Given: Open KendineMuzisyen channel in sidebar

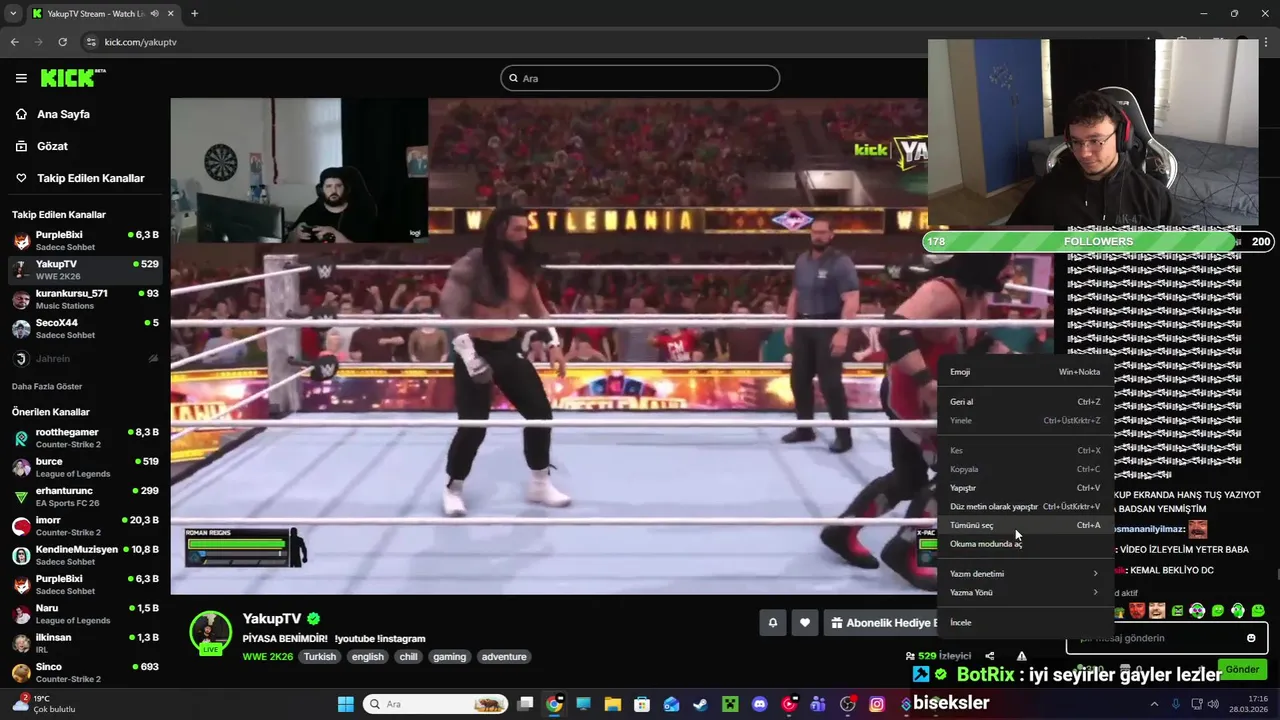Looking at the screenshot, I should [x=85, y=555].
